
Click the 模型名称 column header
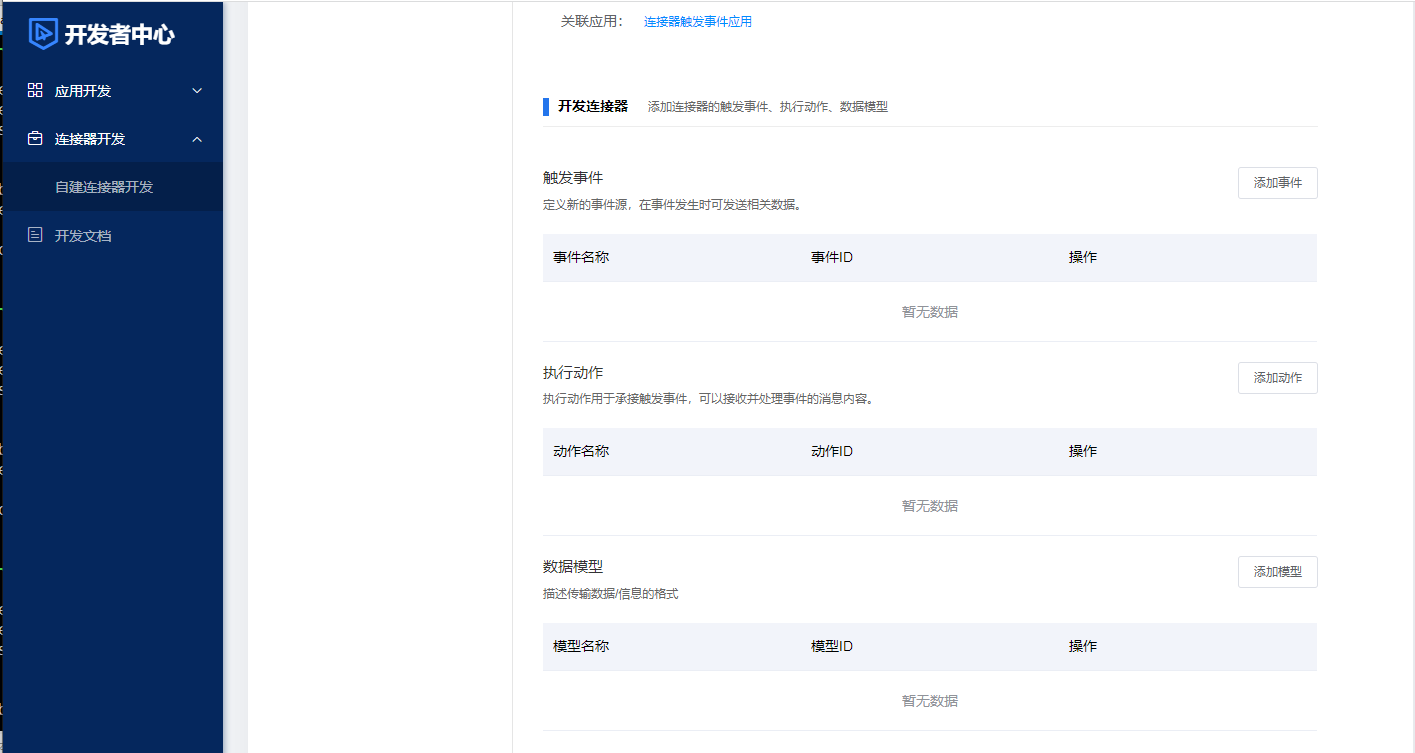point(581,646)
